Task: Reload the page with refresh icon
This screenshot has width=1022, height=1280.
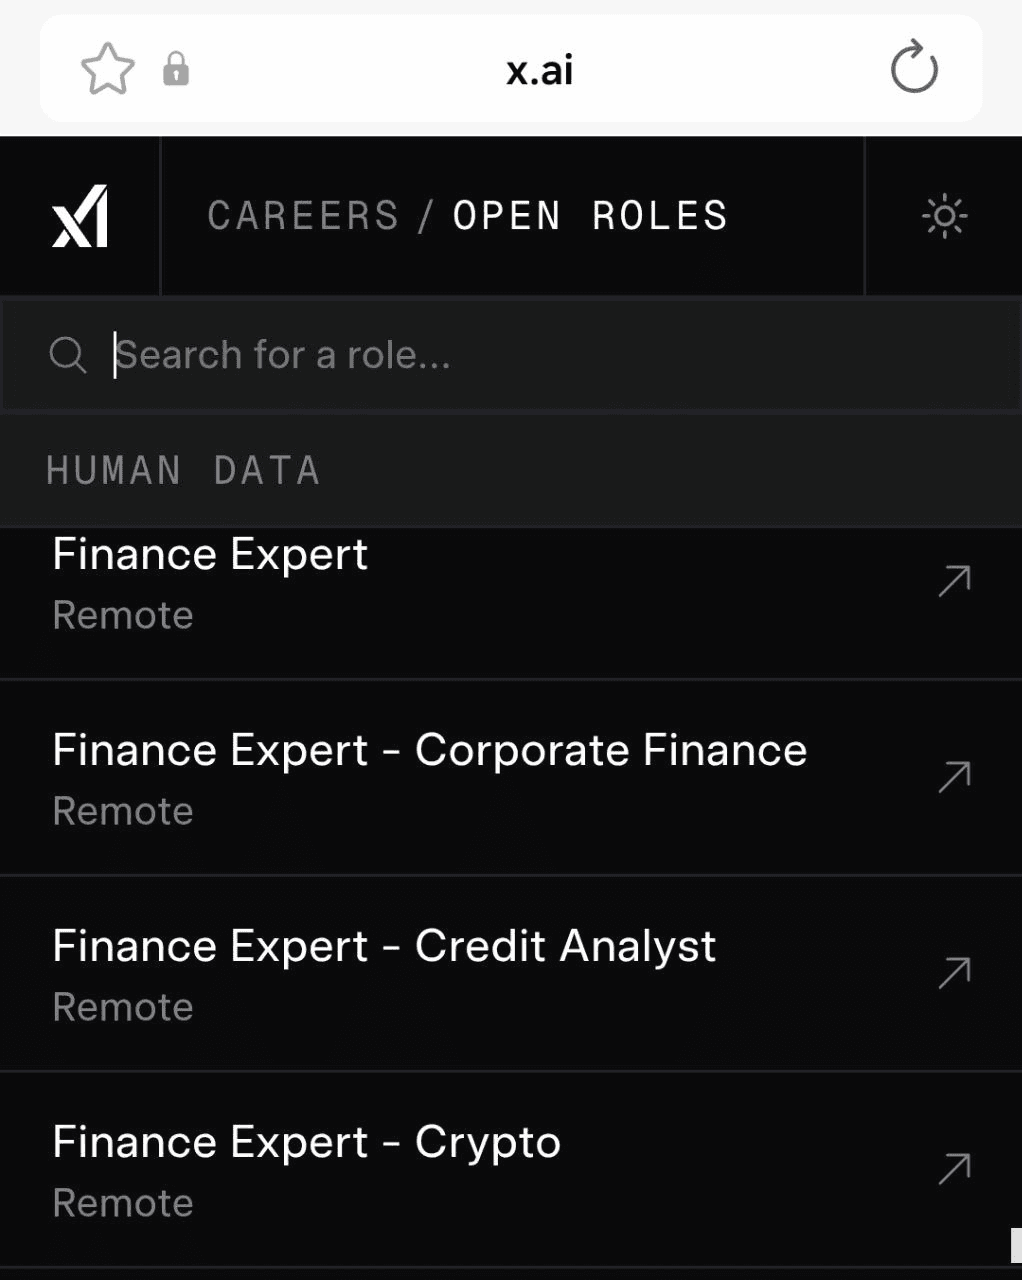Action: click(x=913, y=68)
